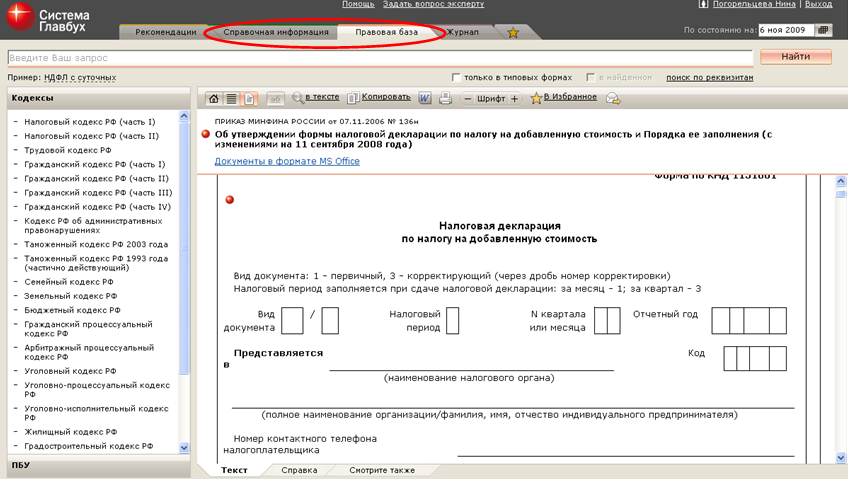The width and height of the screenshot is (848, 479).
Task: Copy document via 'Копировать'
Action: tap(379, 97)
